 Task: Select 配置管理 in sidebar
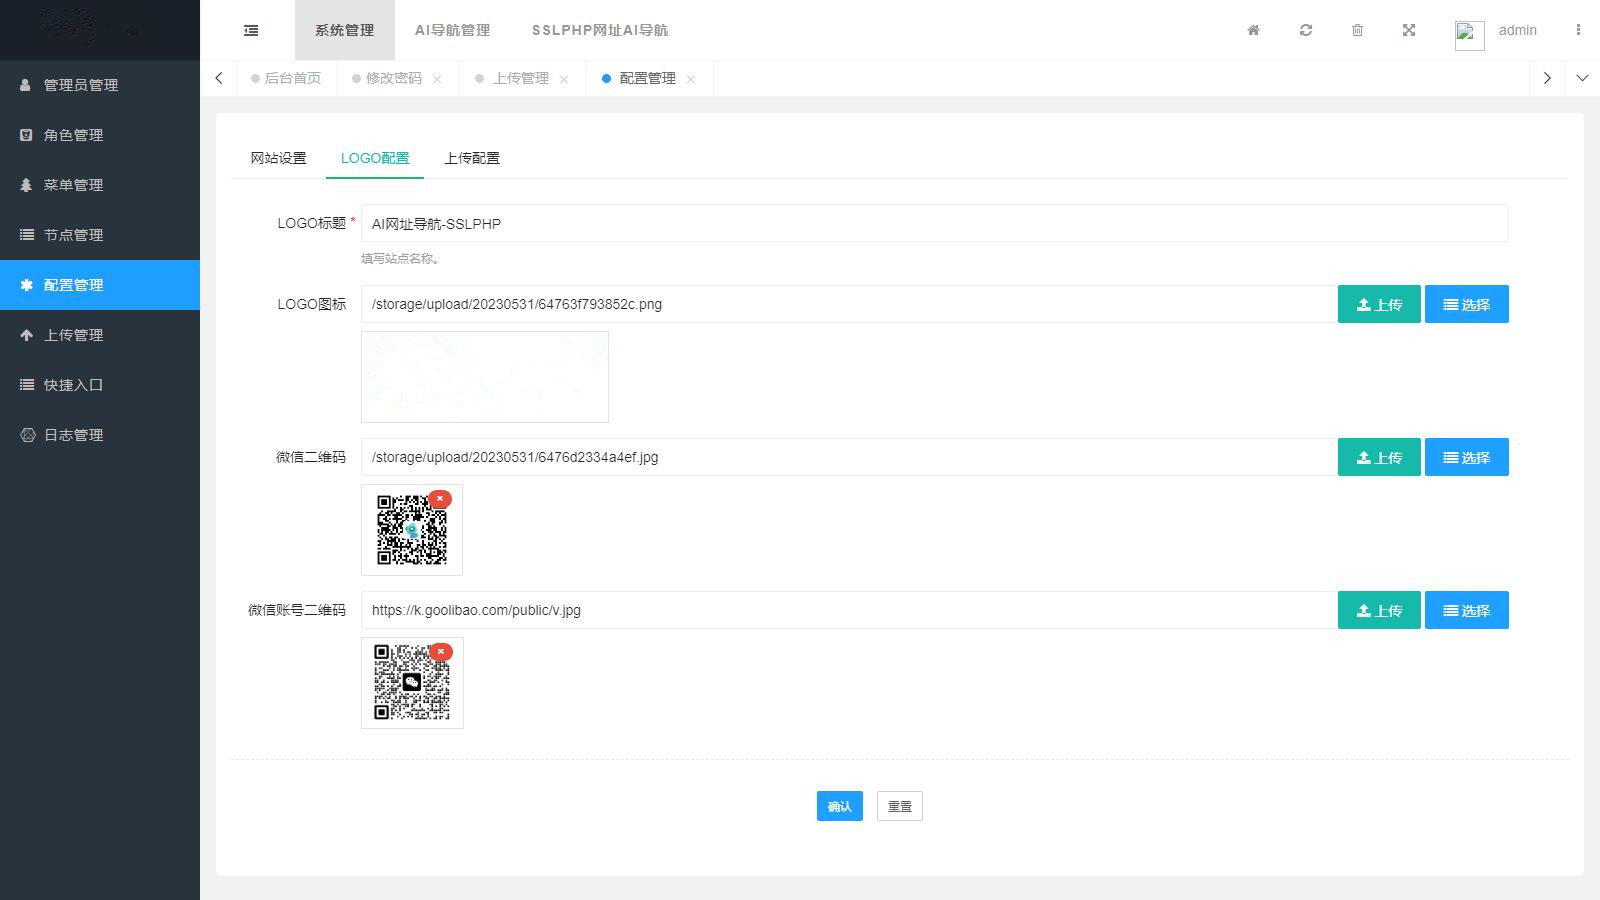click(x=100, y=285)
